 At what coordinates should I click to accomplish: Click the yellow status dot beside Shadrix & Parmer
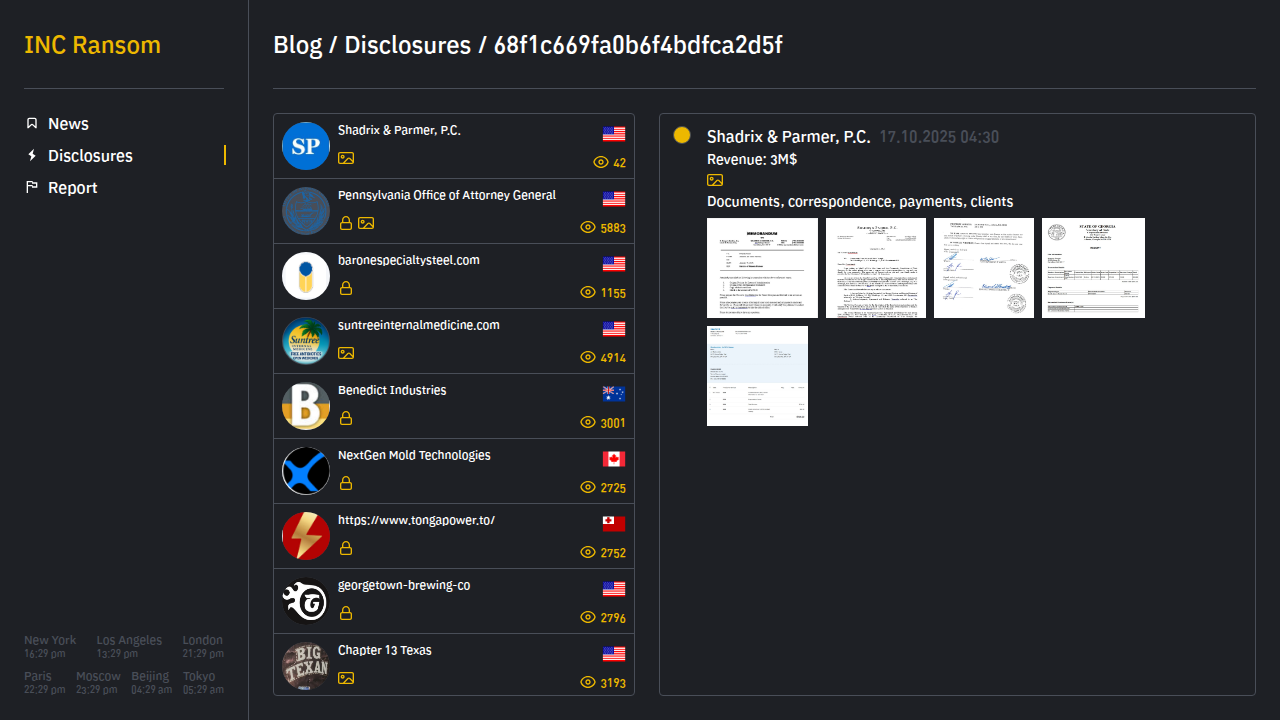(682, 136)
